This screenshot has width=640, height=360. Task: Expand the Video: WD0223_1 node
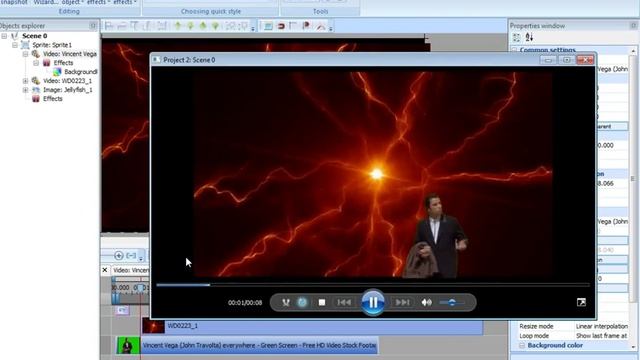coord(25,81)
